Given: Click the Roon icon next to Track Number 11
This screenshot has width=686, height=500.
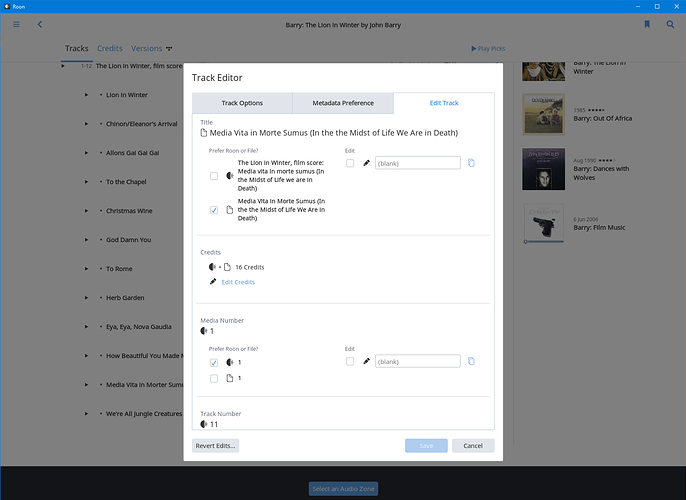Looking at the screenshot, I should [204, 424].
